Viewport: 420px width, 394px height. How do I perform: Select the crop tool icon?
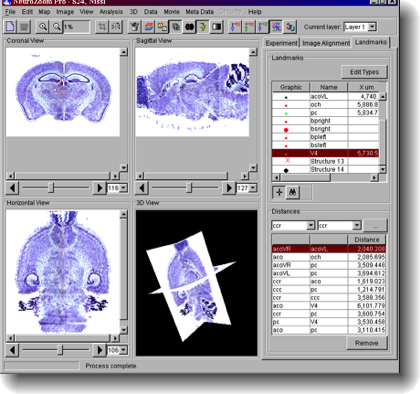coord(102,27)
